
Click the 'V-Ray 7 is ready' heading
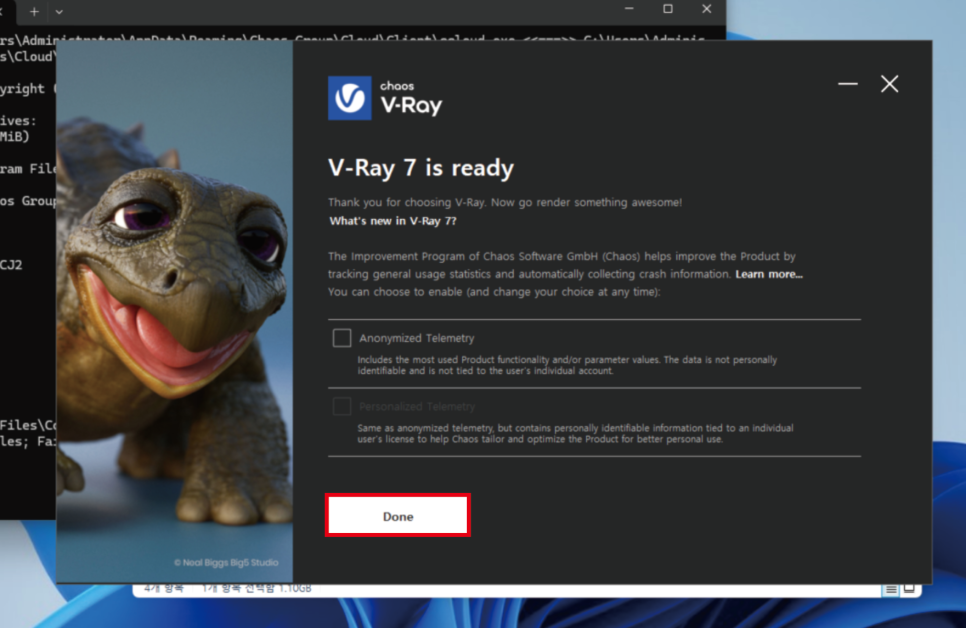tap(421, 168)
